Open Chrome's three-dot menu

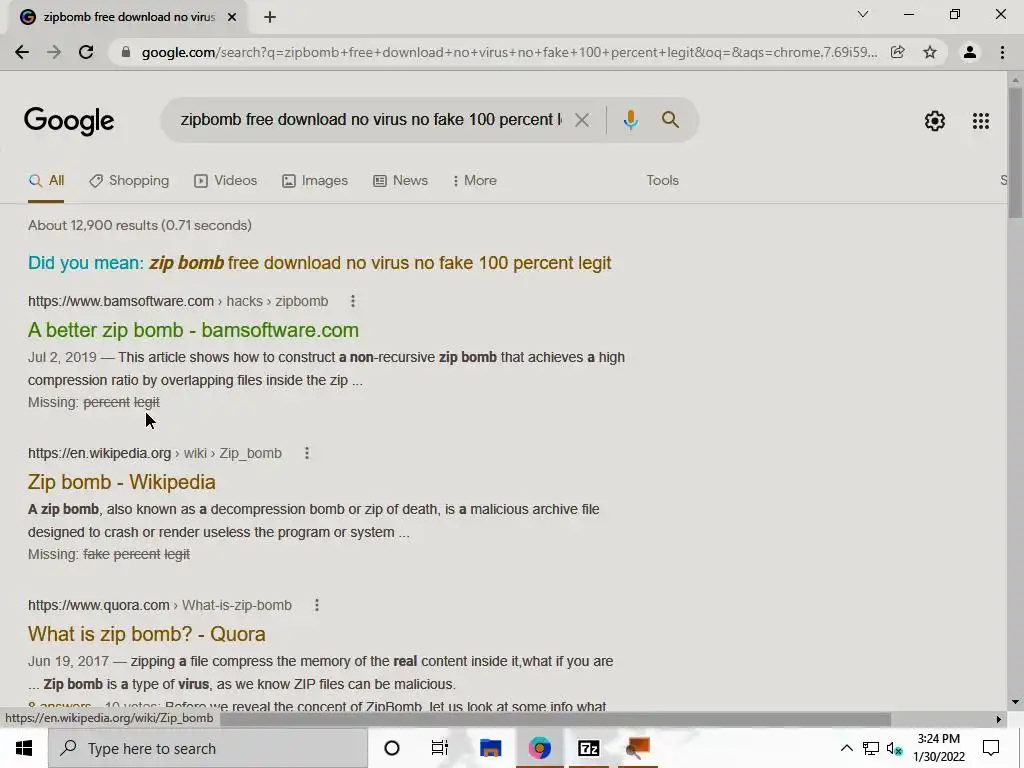1002,52
